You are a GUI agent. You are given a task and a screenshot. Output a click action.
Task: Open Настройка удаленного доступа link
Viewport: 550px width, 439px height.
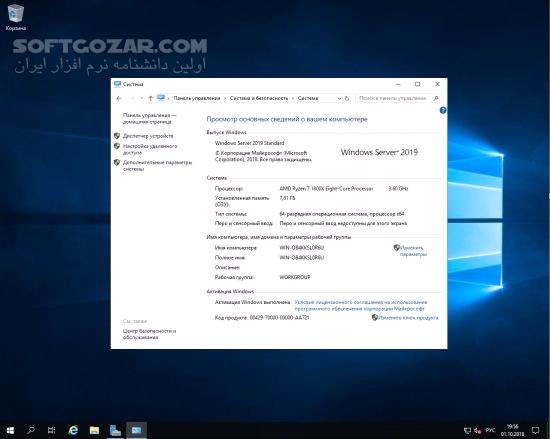click(150, 149)
